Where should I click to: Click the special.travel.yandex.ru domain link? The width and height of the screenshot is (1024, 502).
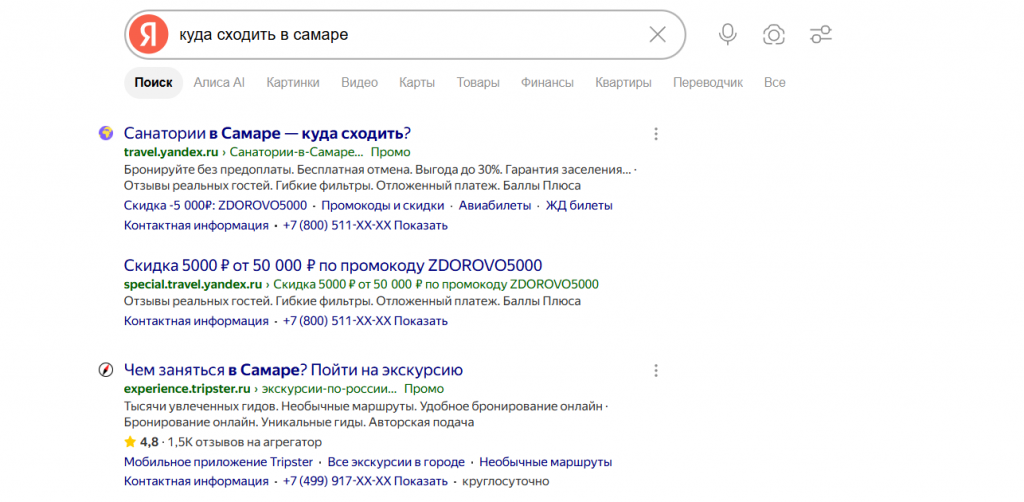pos(193,285)
